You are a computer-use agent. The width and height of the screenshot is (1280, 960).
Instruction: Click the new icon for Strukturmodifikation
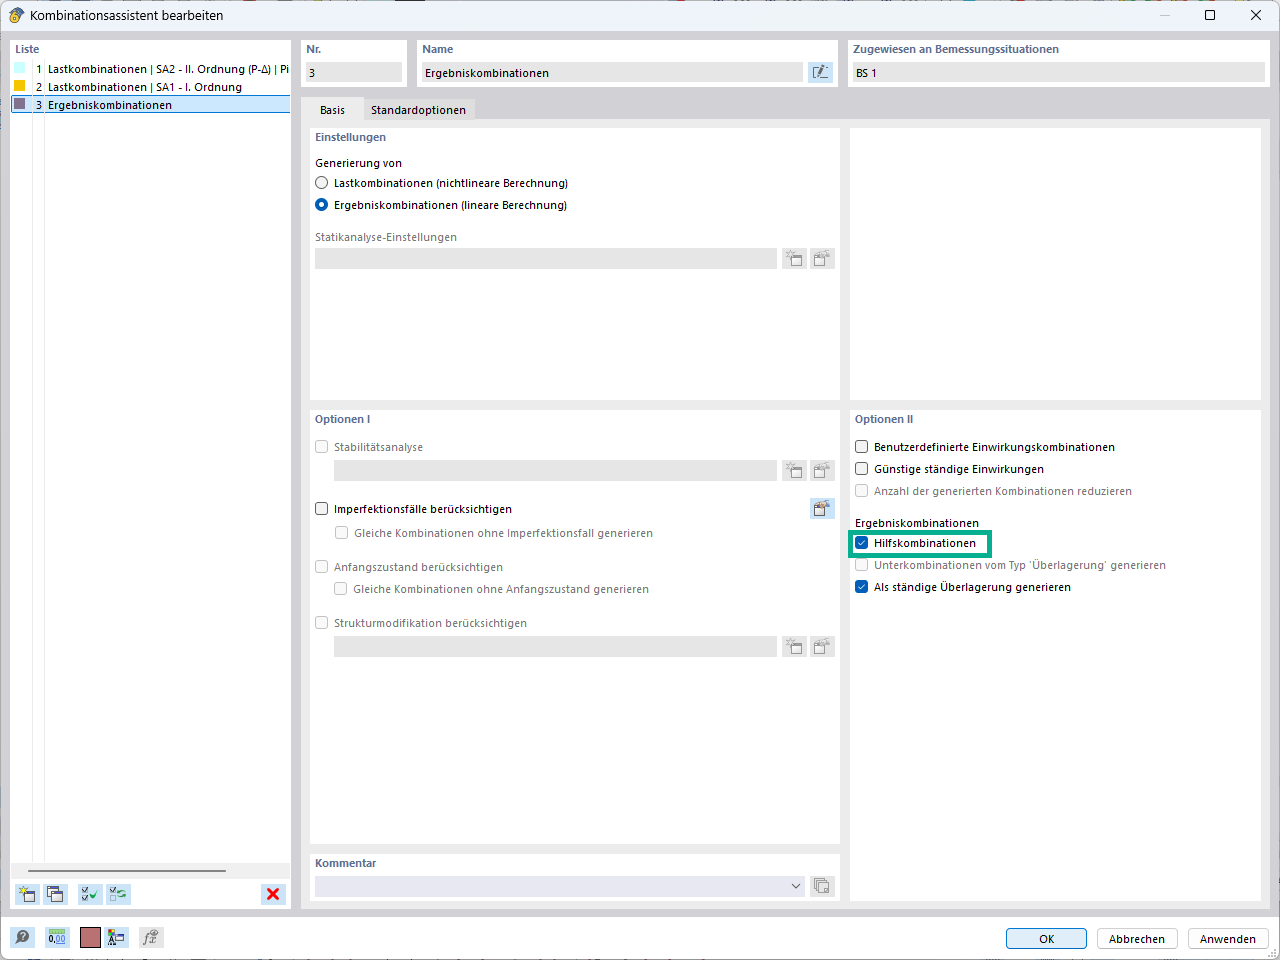(794, 646)
